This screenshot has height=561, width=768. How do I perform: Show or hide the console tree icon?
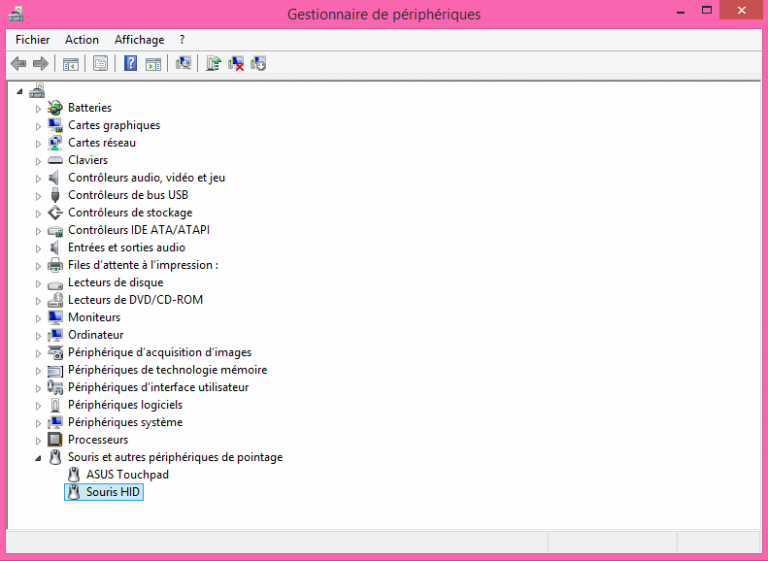70,64
